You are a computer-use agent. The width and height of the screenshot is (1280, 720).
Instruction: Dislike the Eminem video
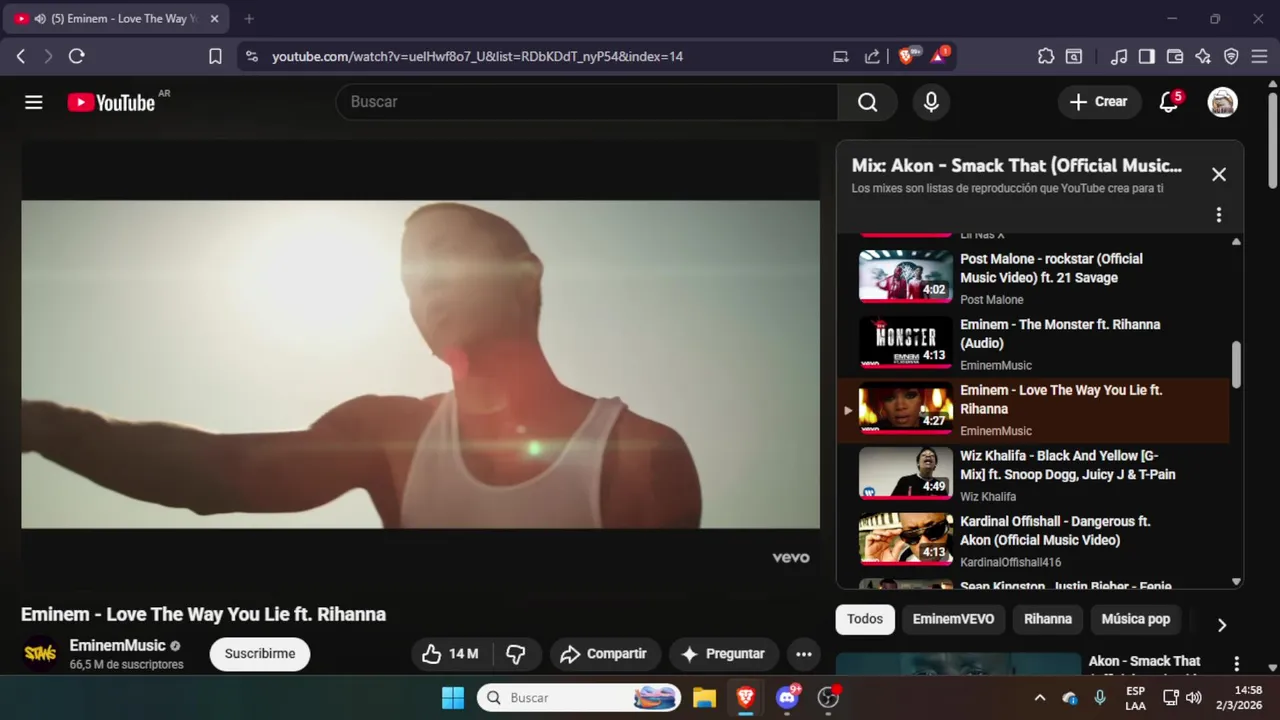tap(516, 654)
